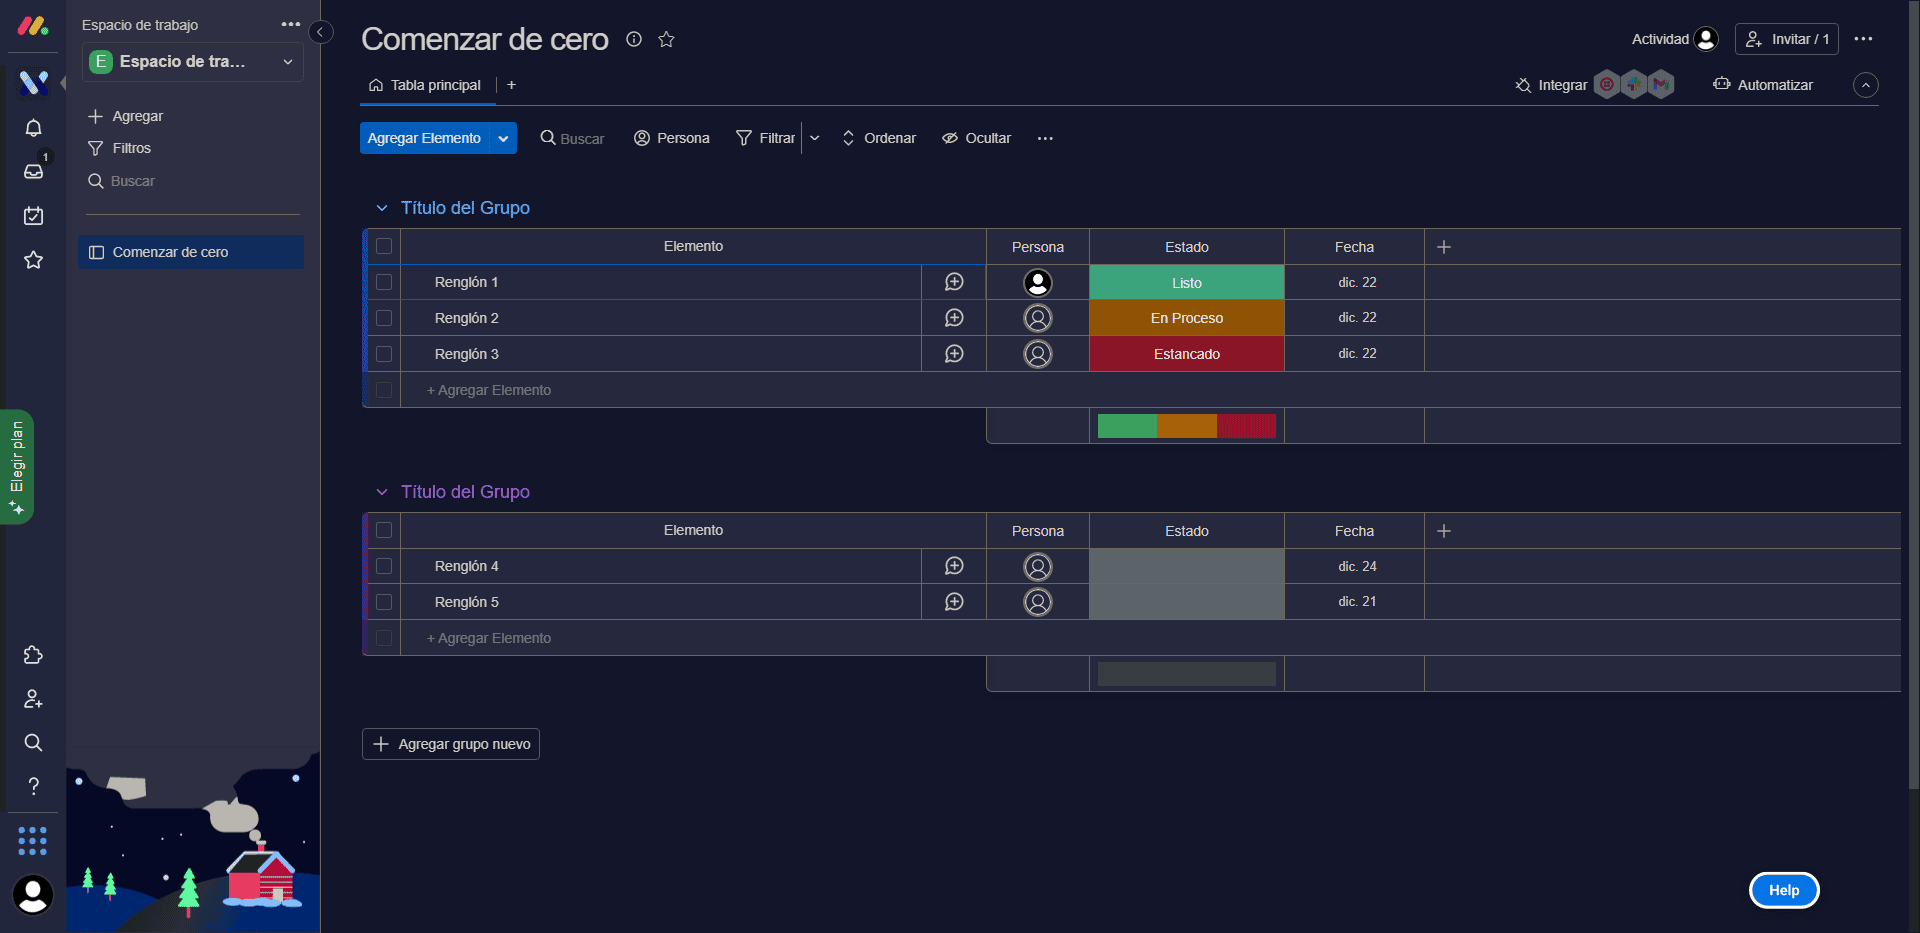Select all items in first group header checkbox
This screenshot has height=933, width=1920.
pyautogui.click(x=384, y=246)
